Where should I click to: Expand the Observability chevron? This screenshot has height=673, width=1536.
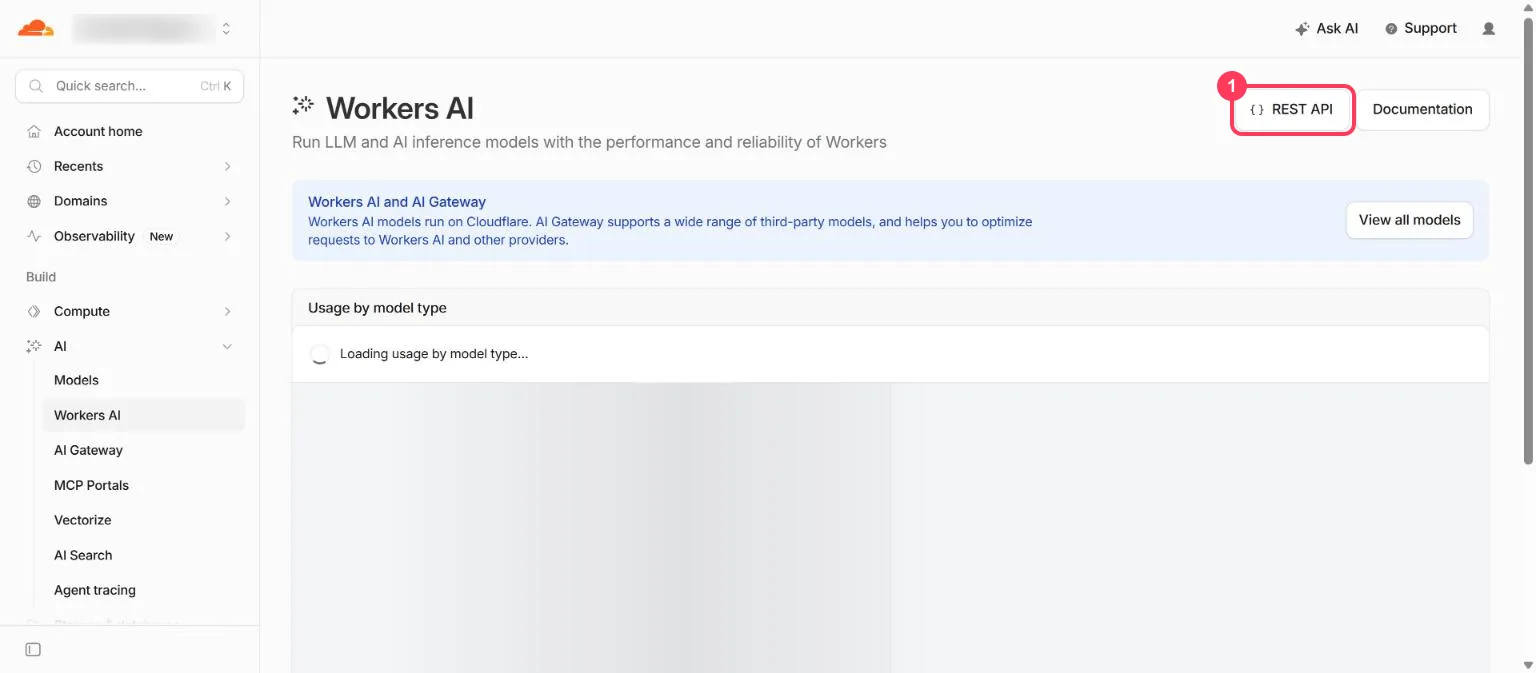tap(227, 236)
